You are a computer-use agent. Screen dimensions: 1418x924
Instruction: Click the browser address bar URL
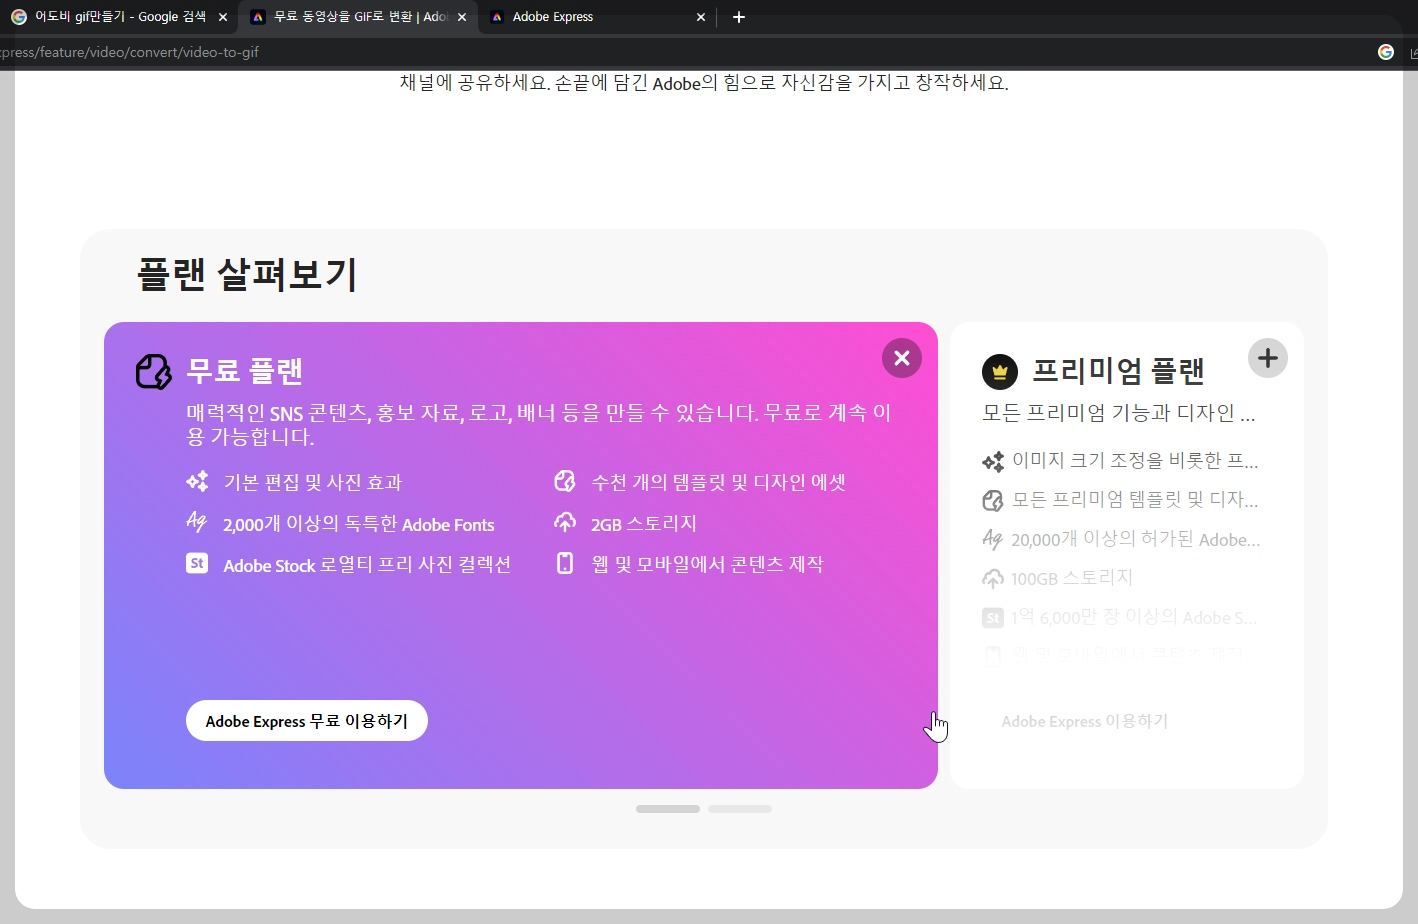coord(130,52)
